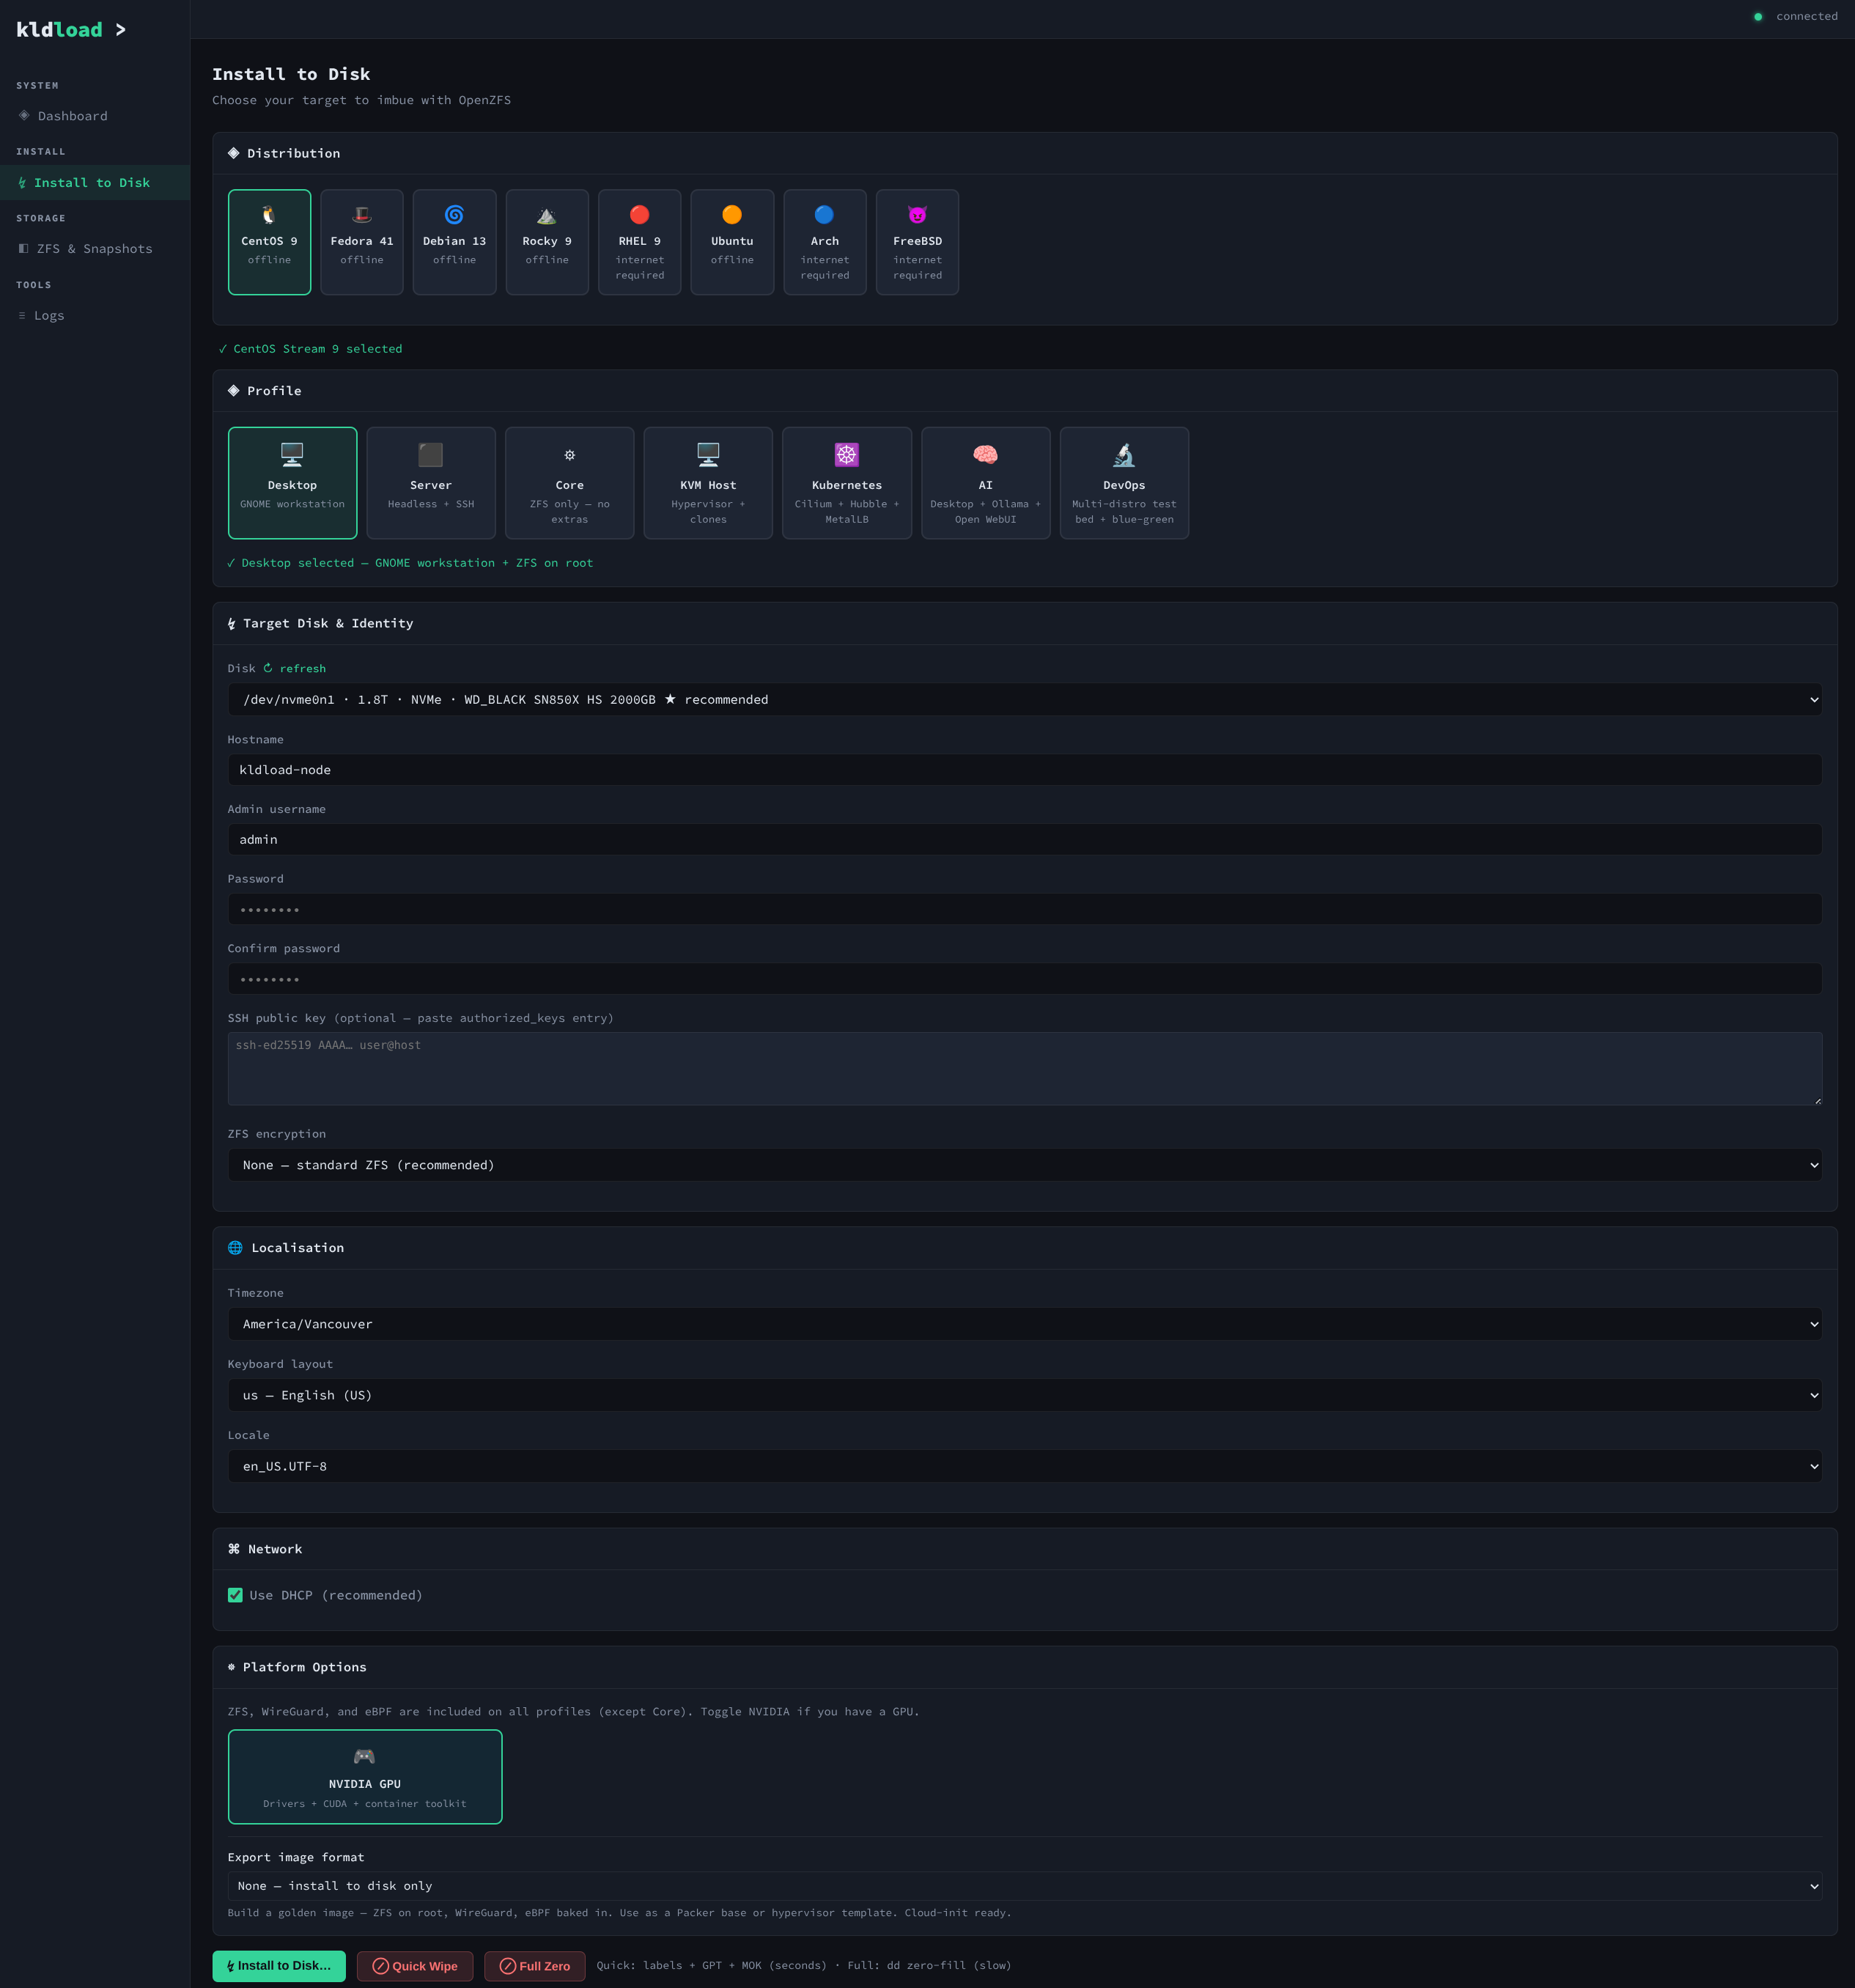Select the KVM Host monitor icon
Viewport: 1855px width, 1988px height.
pos(708,455)
